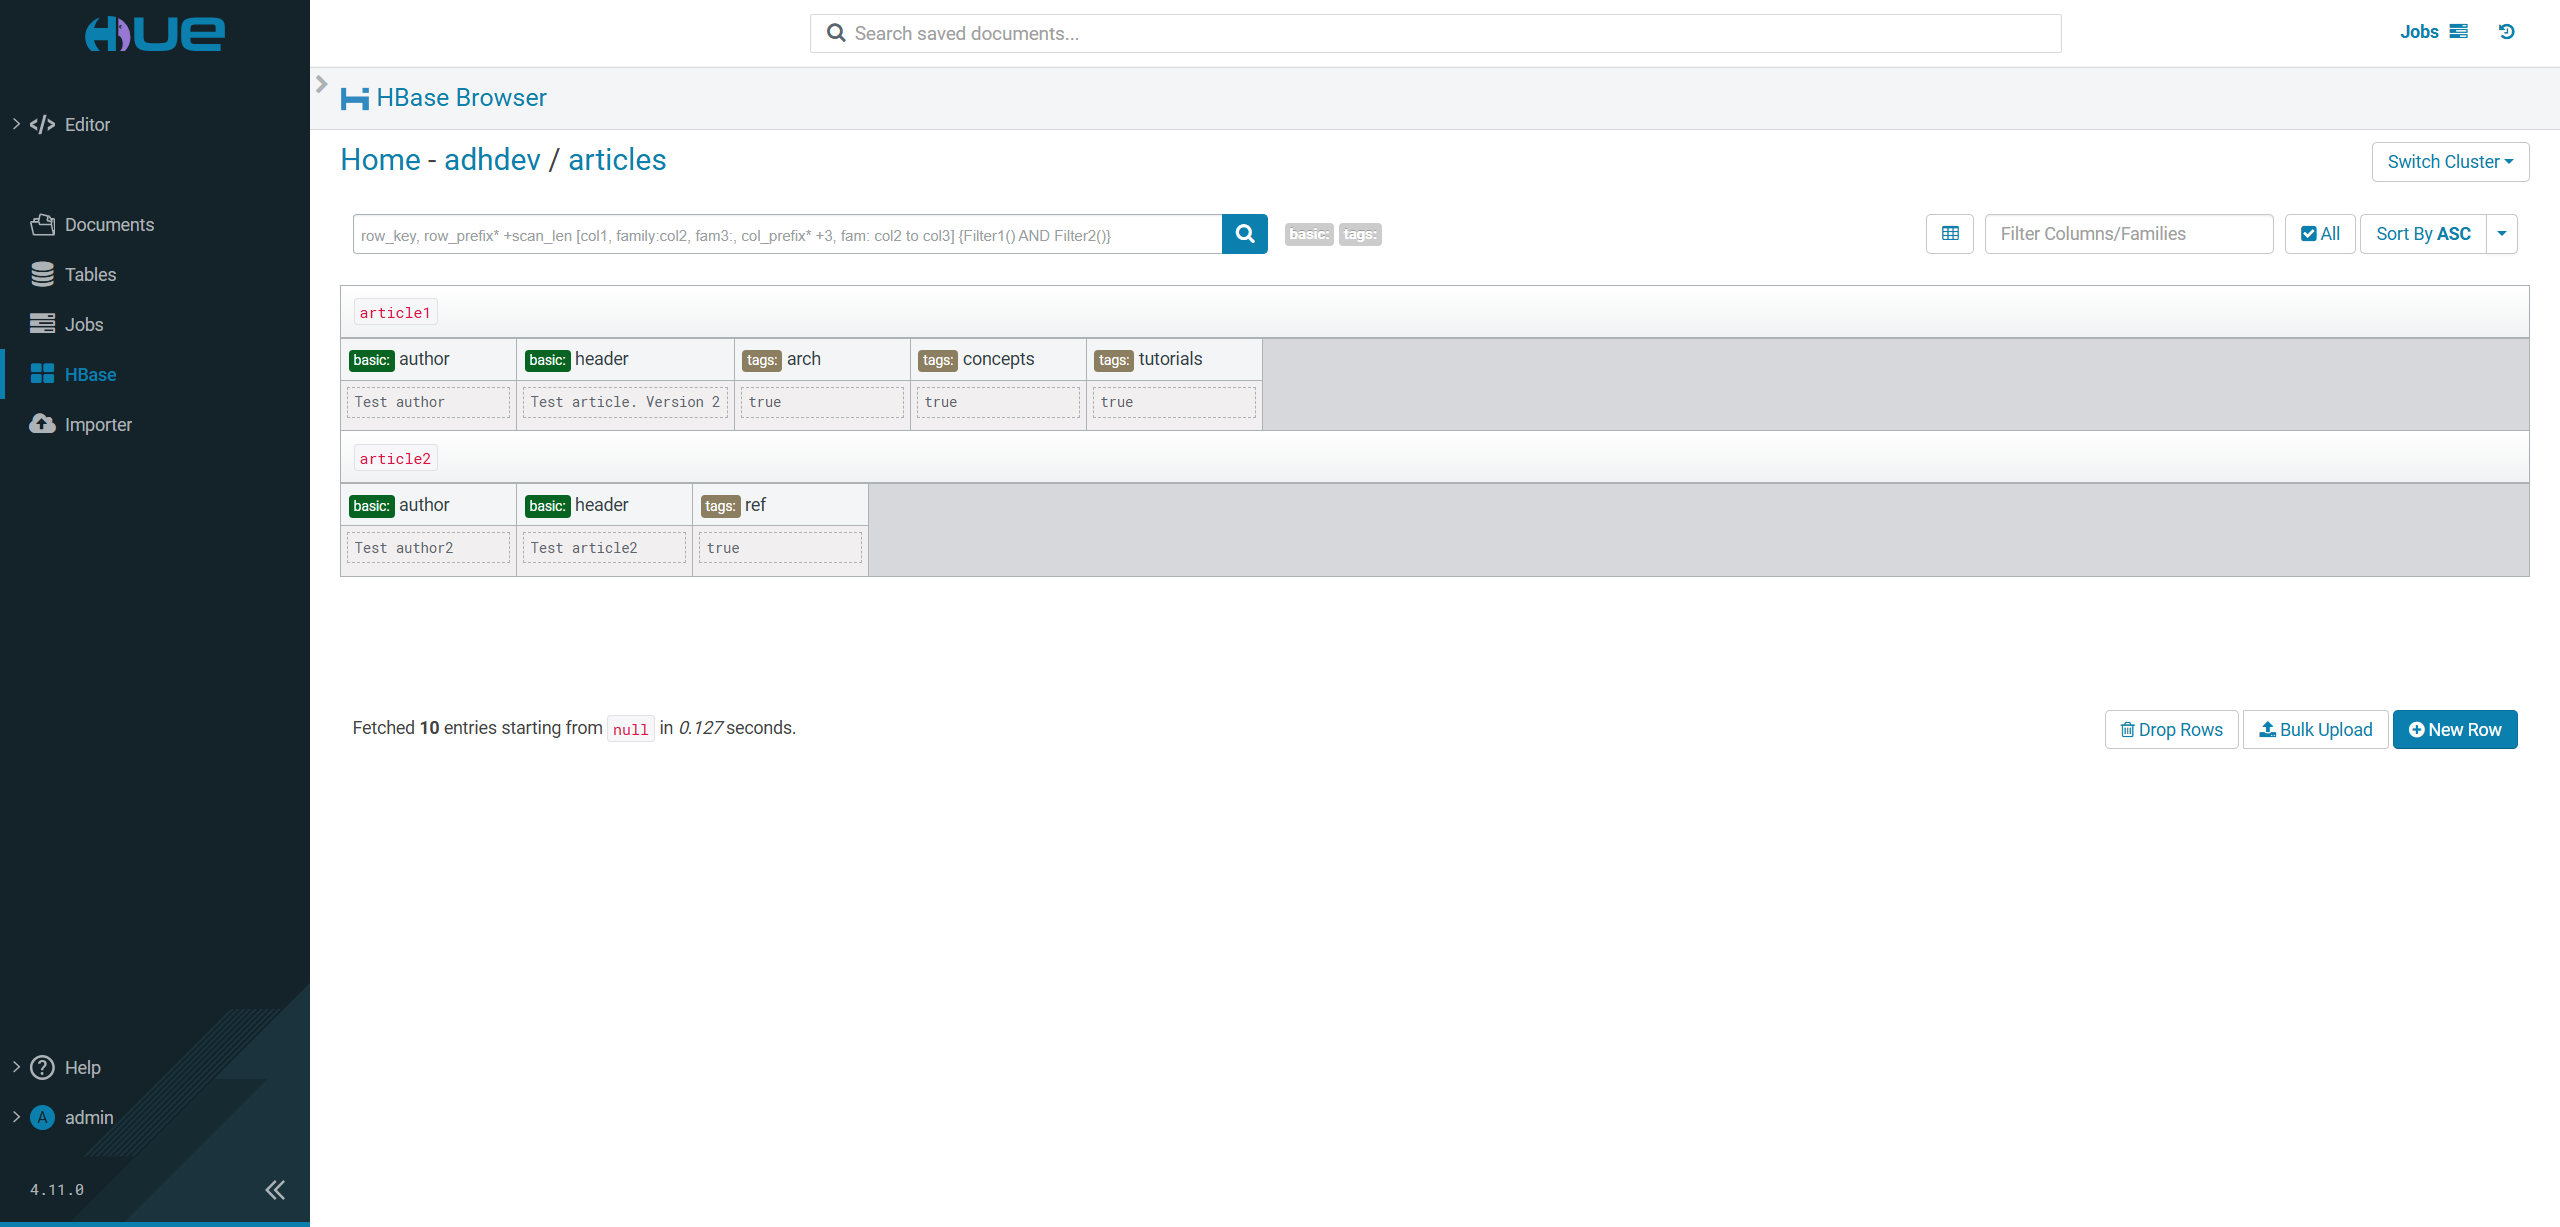Navigate to adhdev via the breadcrumb link
The height and width of the screenshot is (1227, 2560).
[x=491, y=159]
